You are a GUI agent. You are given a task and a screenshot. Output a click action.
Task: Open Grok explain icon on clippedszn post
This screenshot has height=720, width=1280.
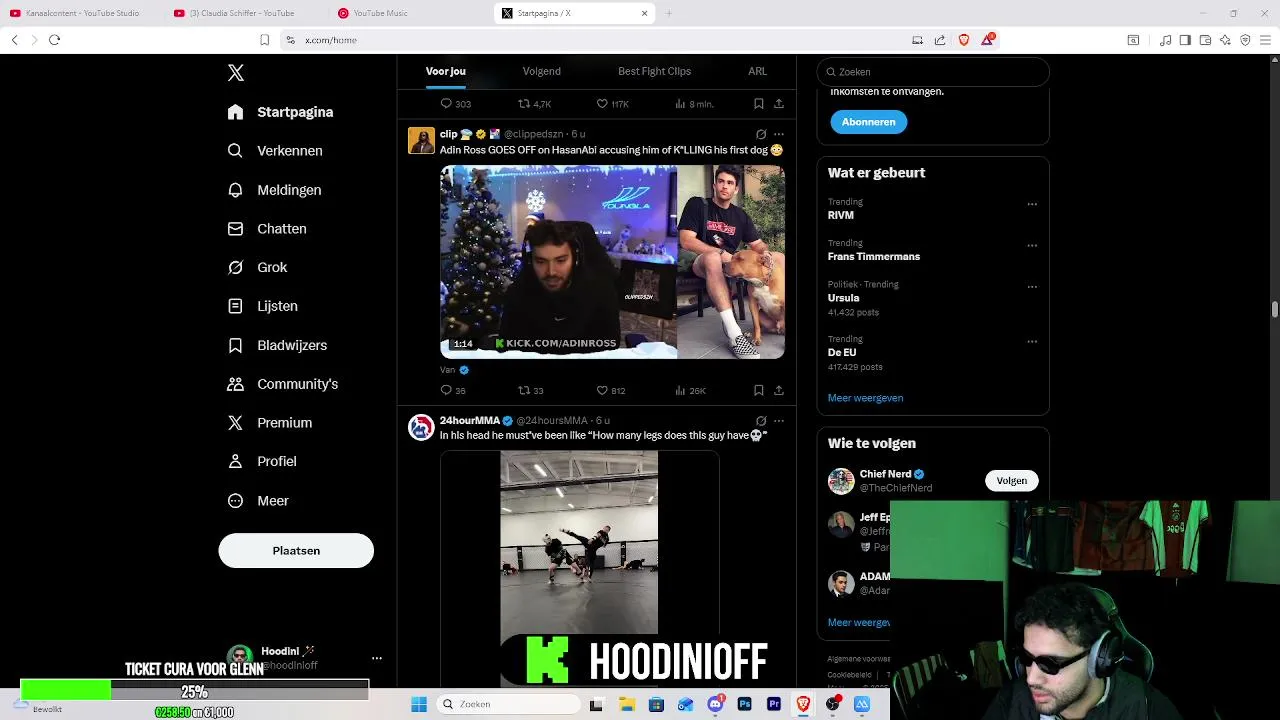761,134
